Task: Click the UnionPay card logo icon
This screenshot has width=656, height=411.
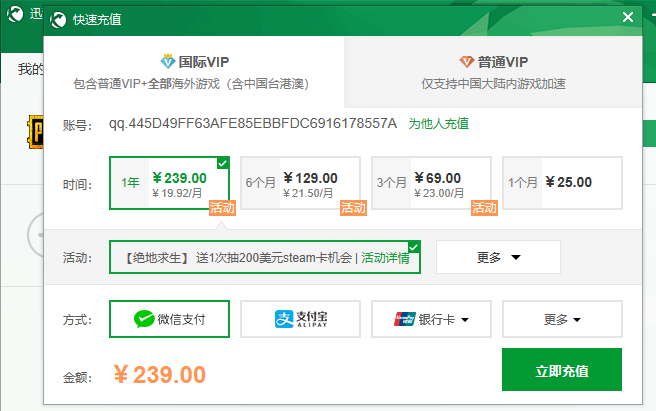Action: click(x=405, y=319)
